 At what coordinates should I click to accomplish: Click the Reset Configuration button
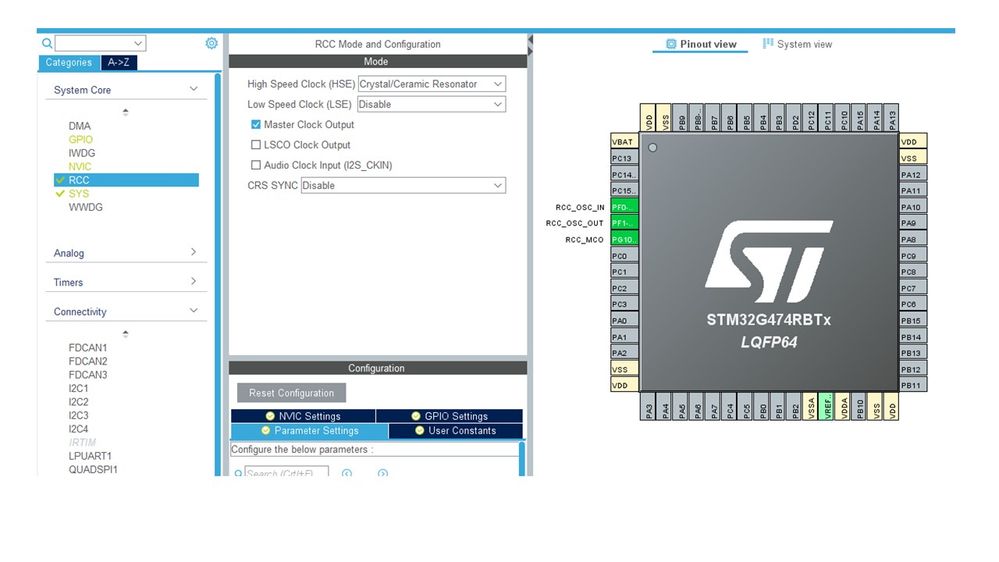pyautogui.click(x=291, y=393)
